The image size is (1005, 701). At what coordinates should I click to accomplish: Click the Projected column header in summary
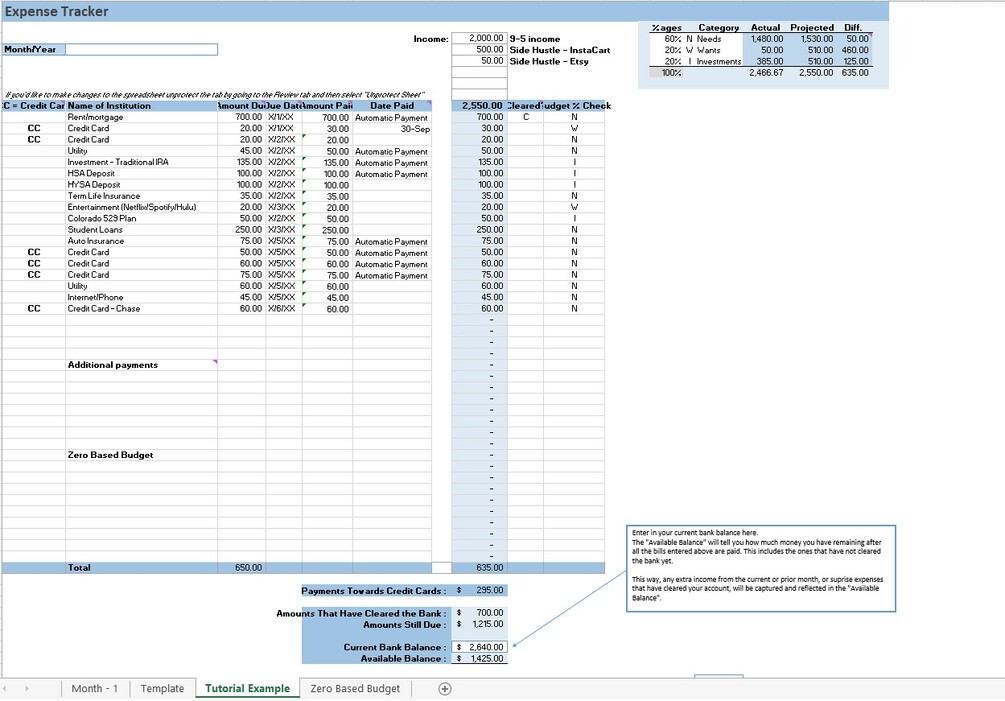point(811,28)
